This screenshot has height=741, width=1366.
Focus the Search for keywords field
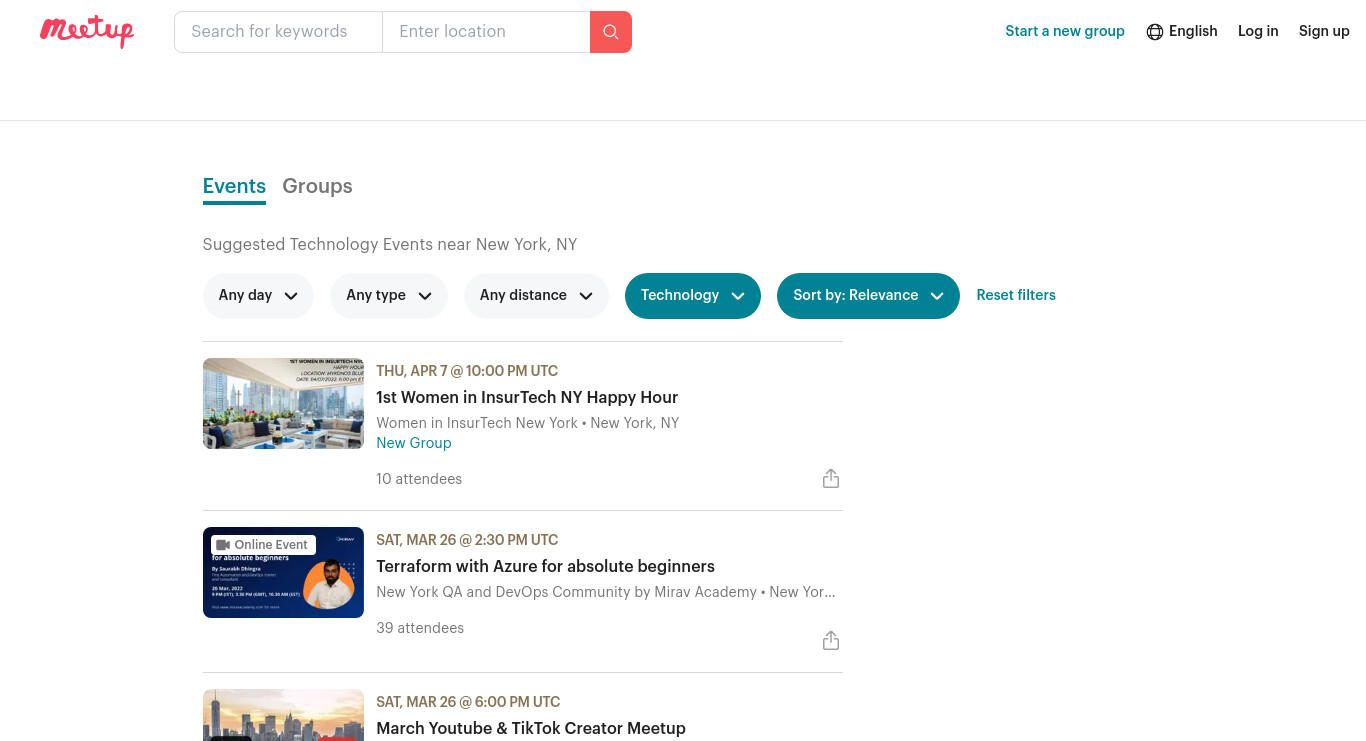click(278, 32)
